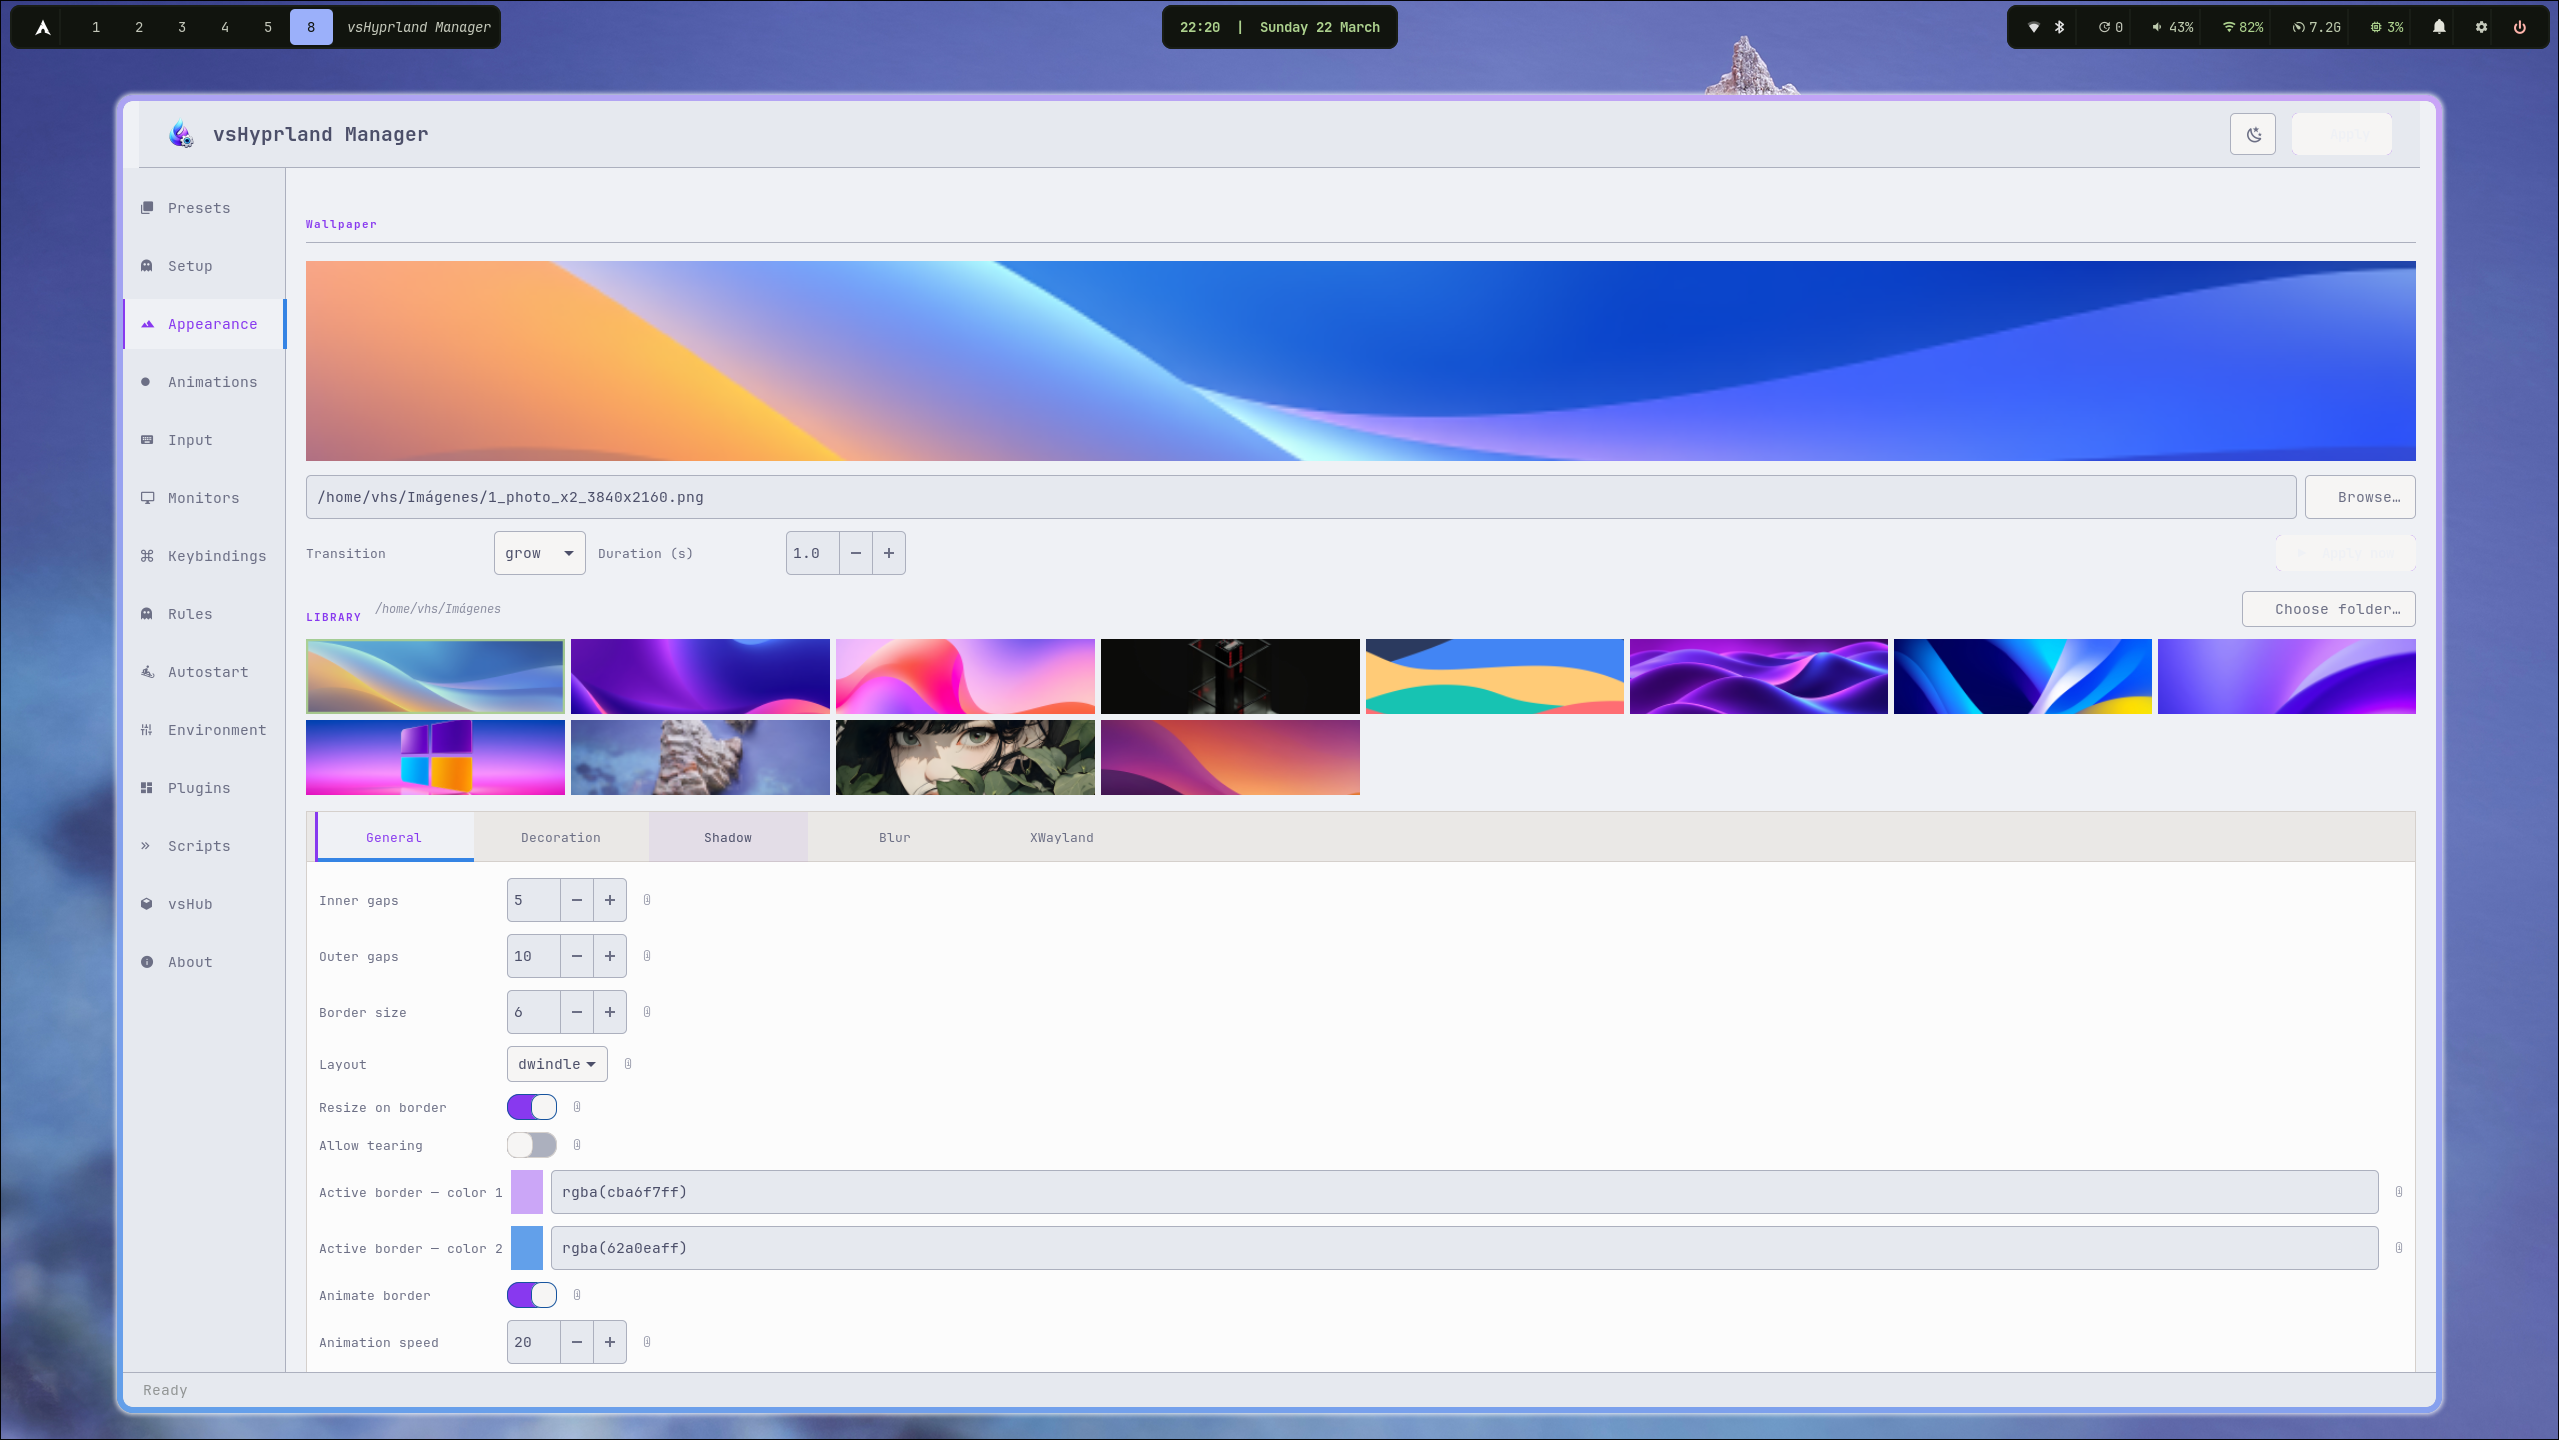
Task: Click the Browse… button for wallpaper path
Action: (2359, 496)
